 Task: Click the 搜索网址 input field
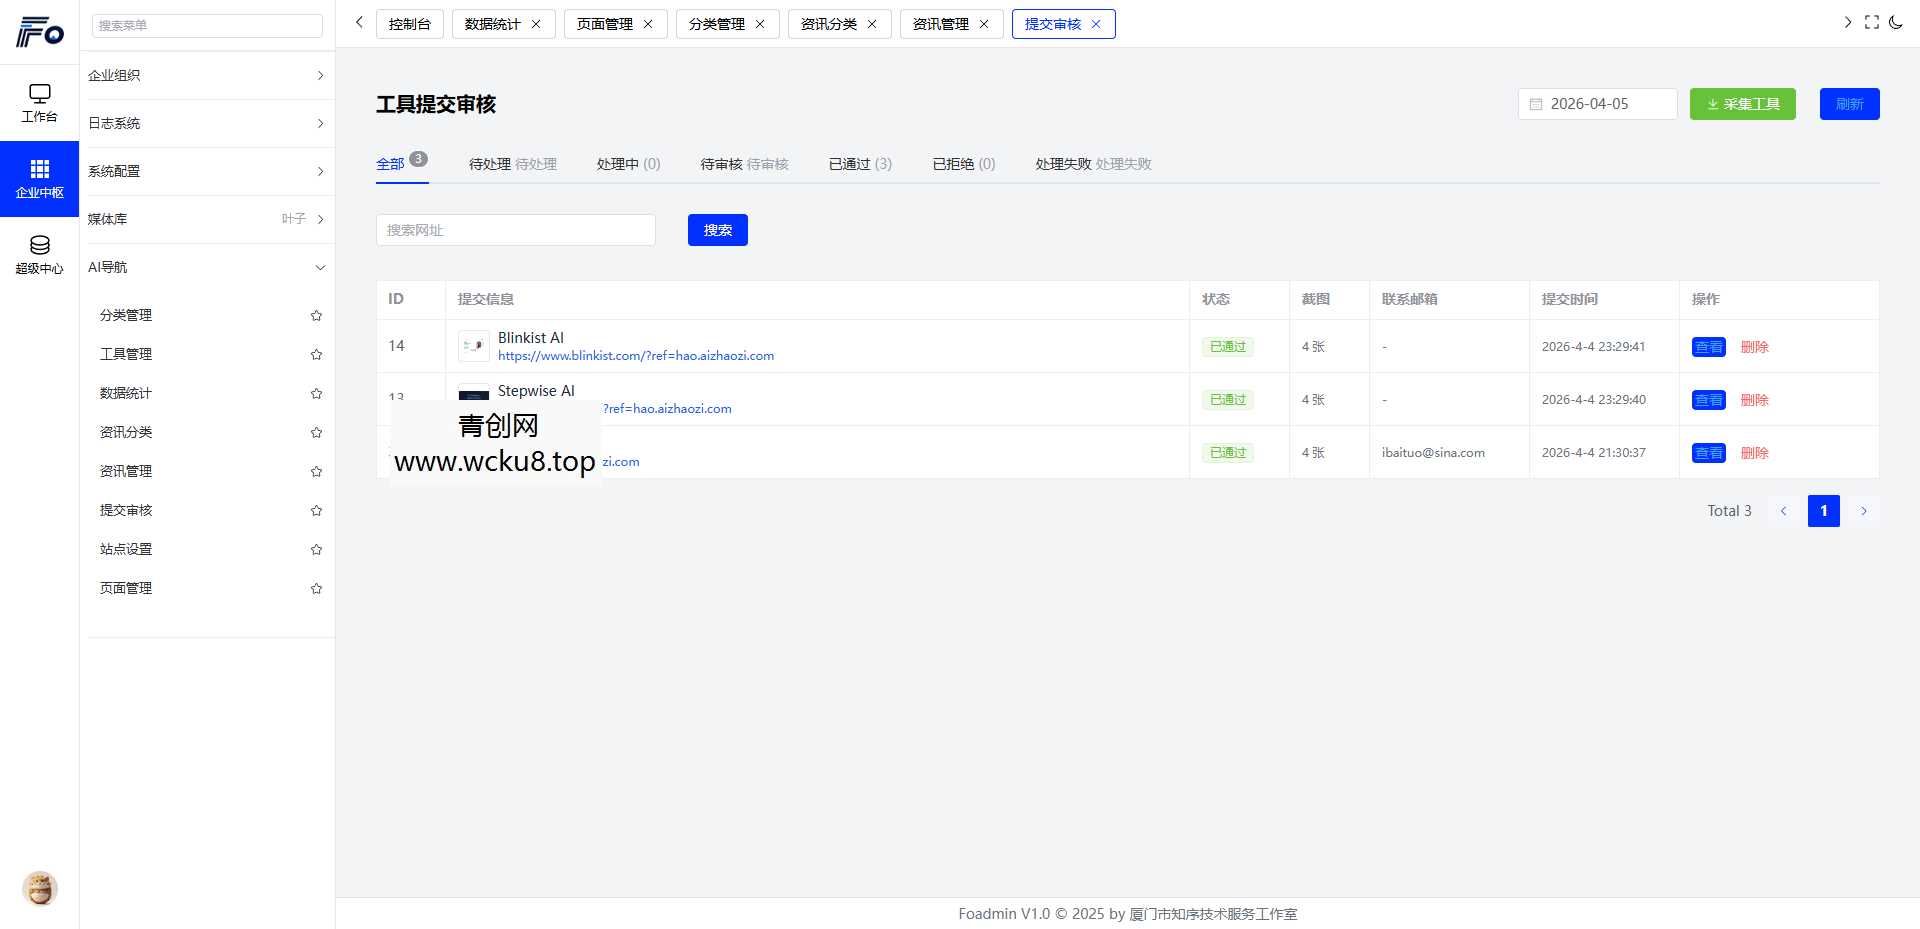pyautogui.click(x=515, y=230)
